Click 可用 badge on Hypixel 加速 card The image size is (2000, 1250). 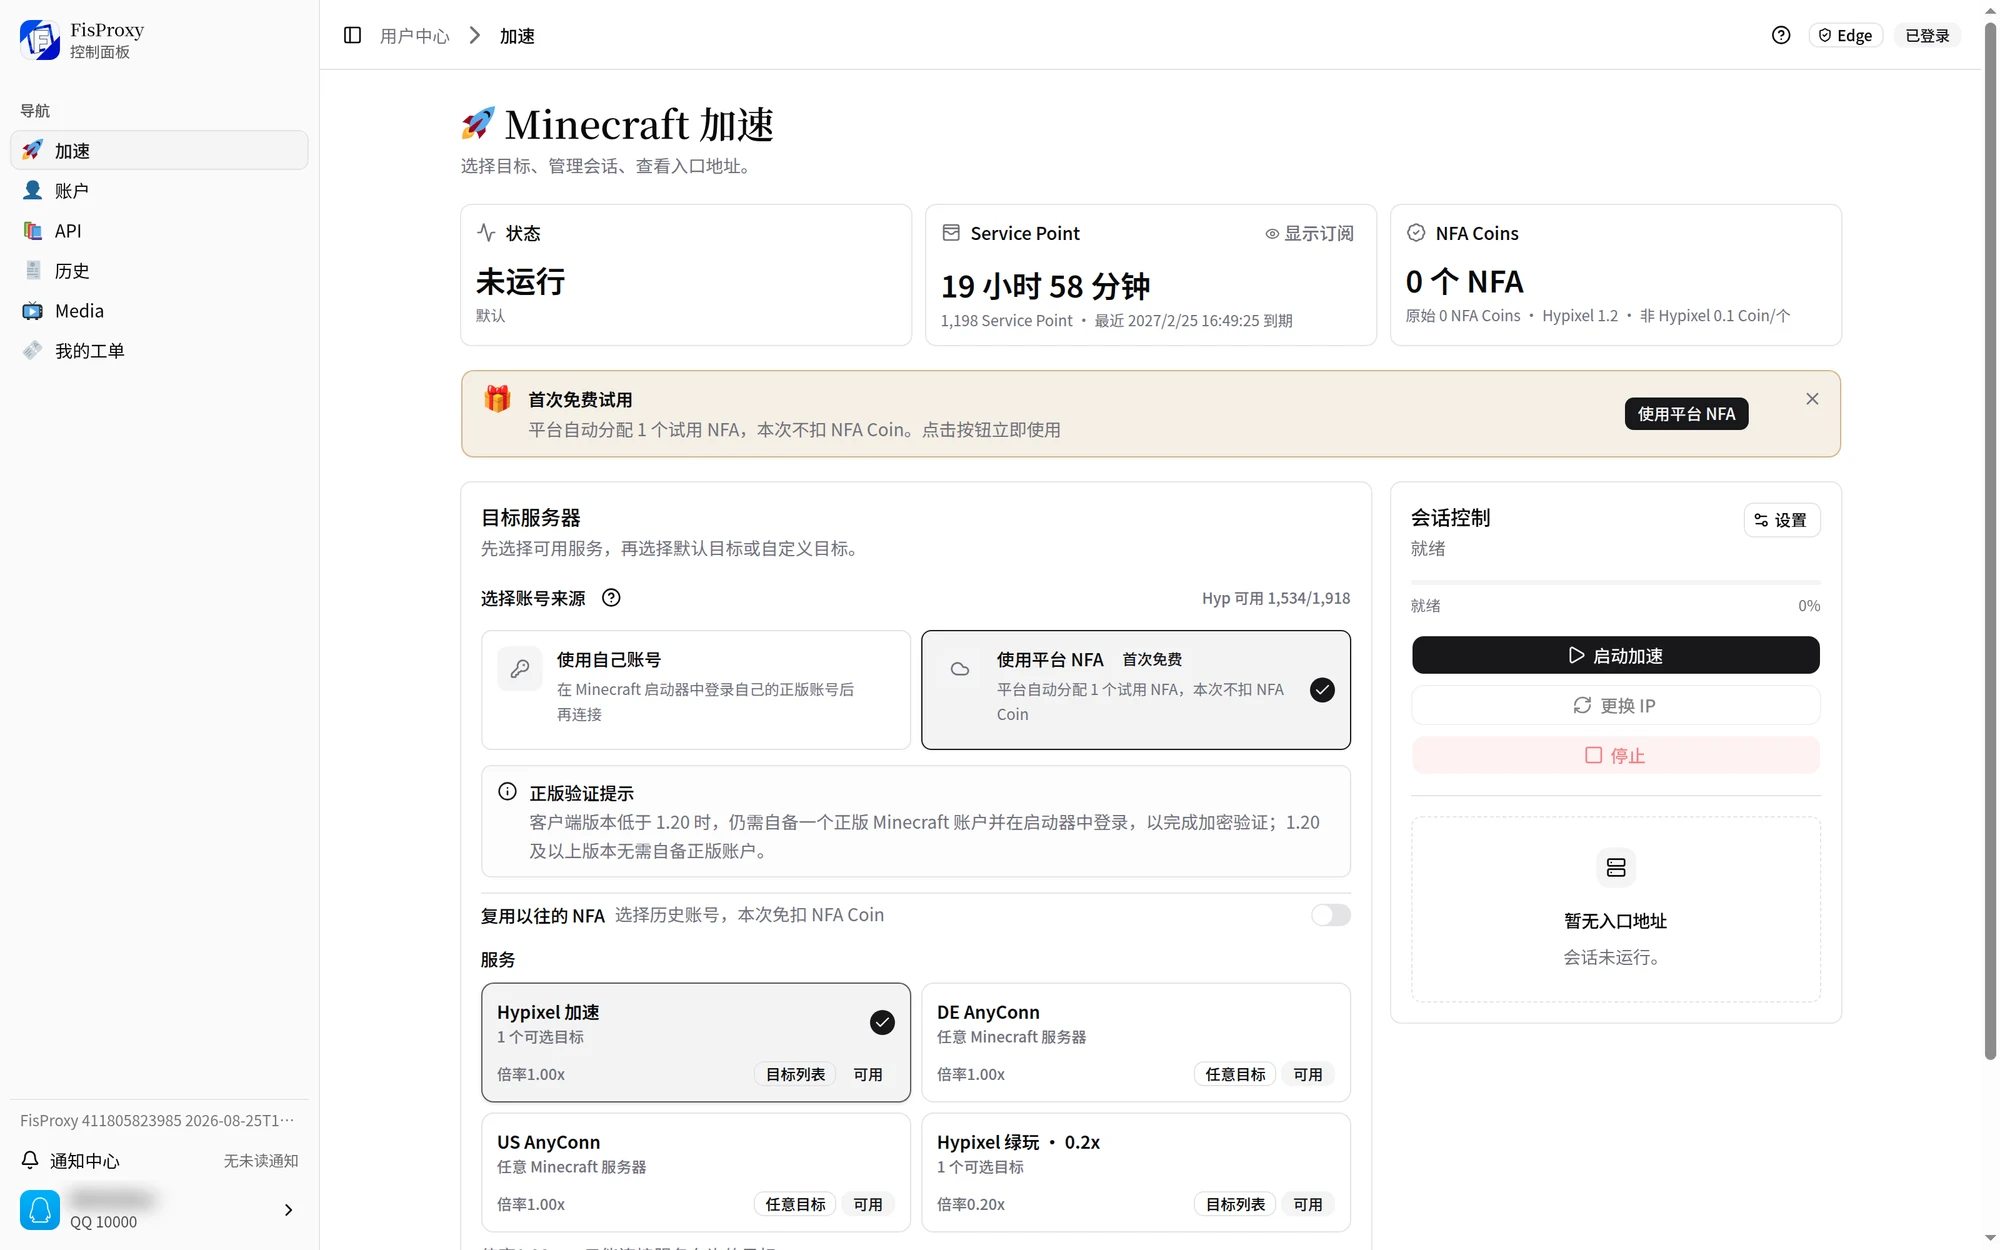pyautogui.click(x=867, y=1074)
